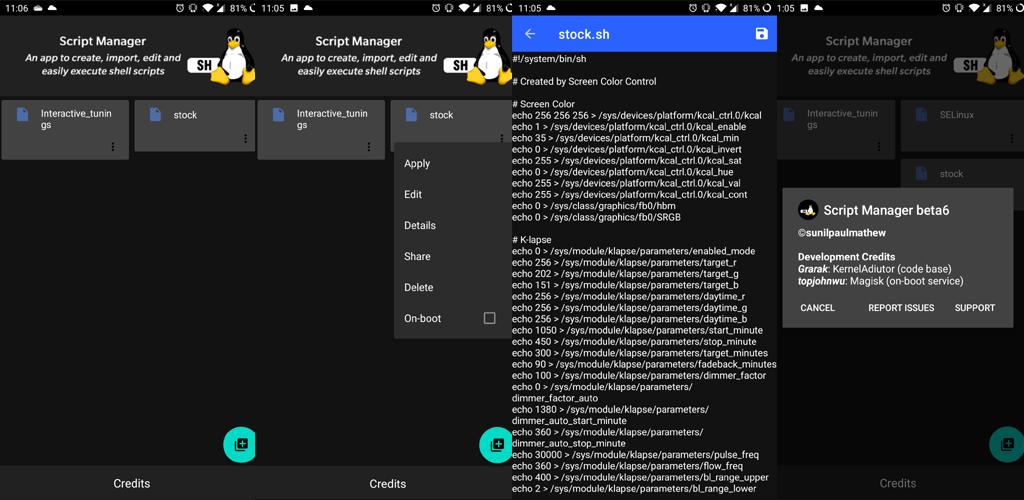Choose Delete from the stock context menu

[x=419, y=287]
